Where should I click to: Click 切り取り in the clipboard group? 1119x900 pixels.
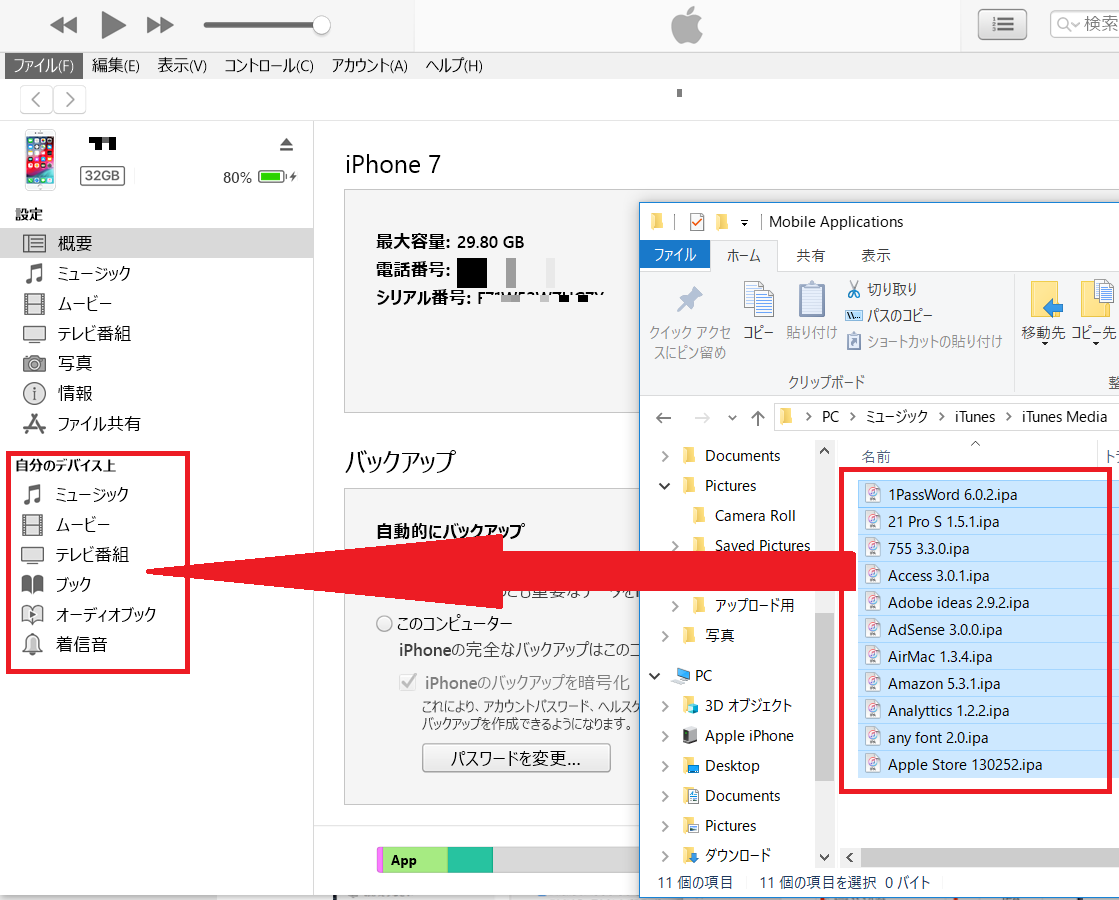882,289
